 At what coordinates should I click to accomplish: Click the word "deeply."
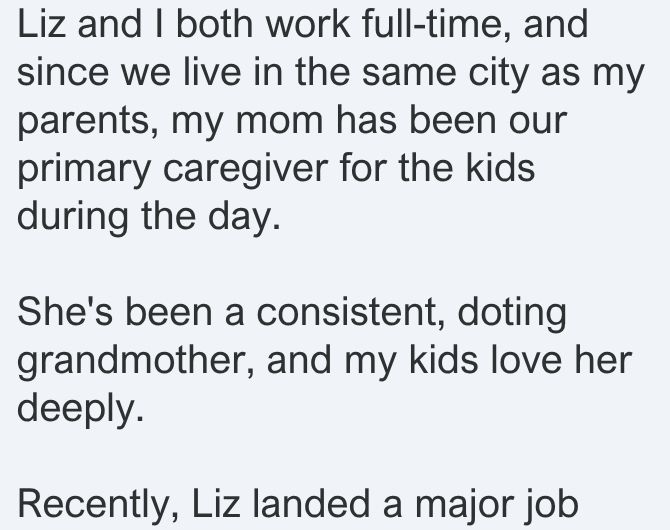pyautogui.click(x=80, y=409)
